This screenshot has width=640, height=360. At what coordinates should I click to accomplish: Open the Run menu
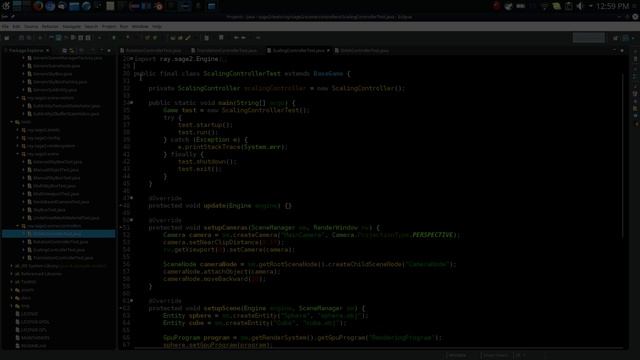(124, 27)
